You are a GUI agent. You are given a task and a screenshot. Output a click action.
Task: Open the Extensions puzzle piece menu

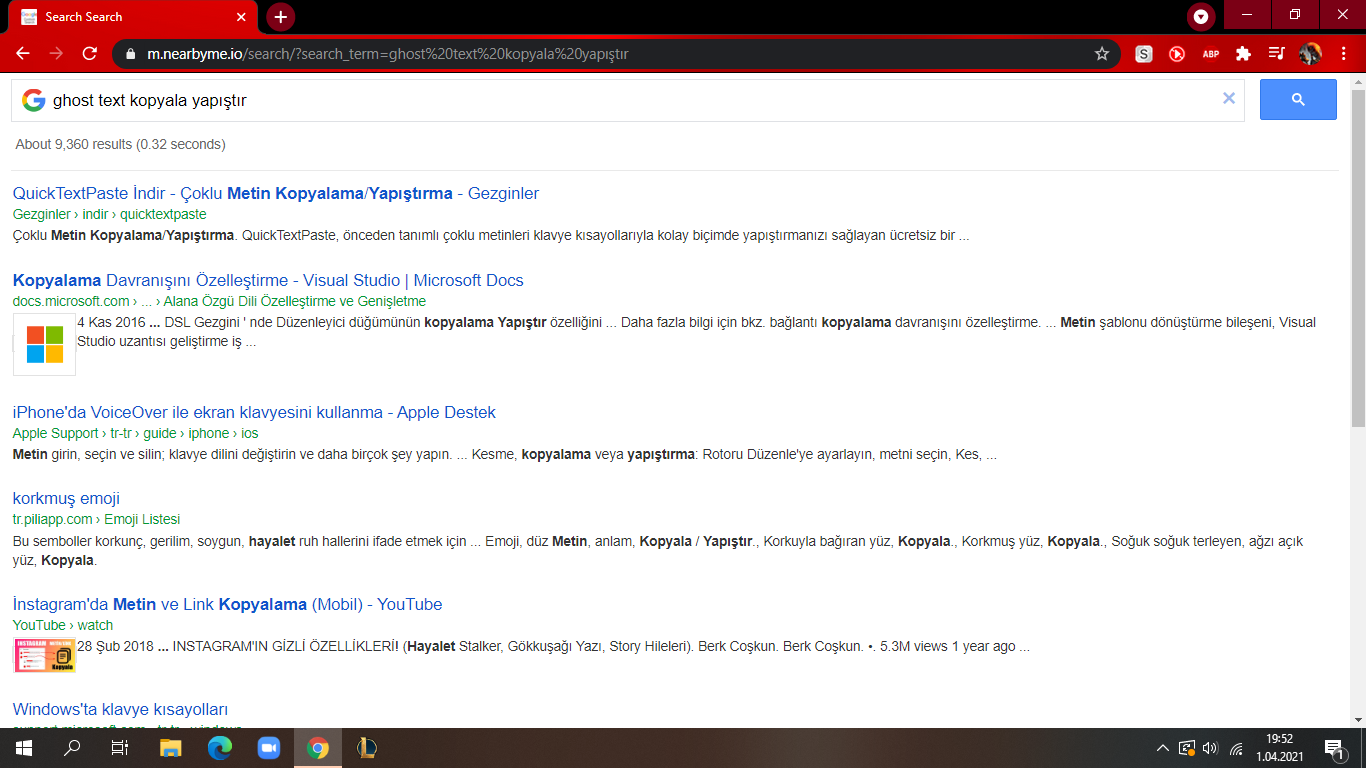point(1243,54)
